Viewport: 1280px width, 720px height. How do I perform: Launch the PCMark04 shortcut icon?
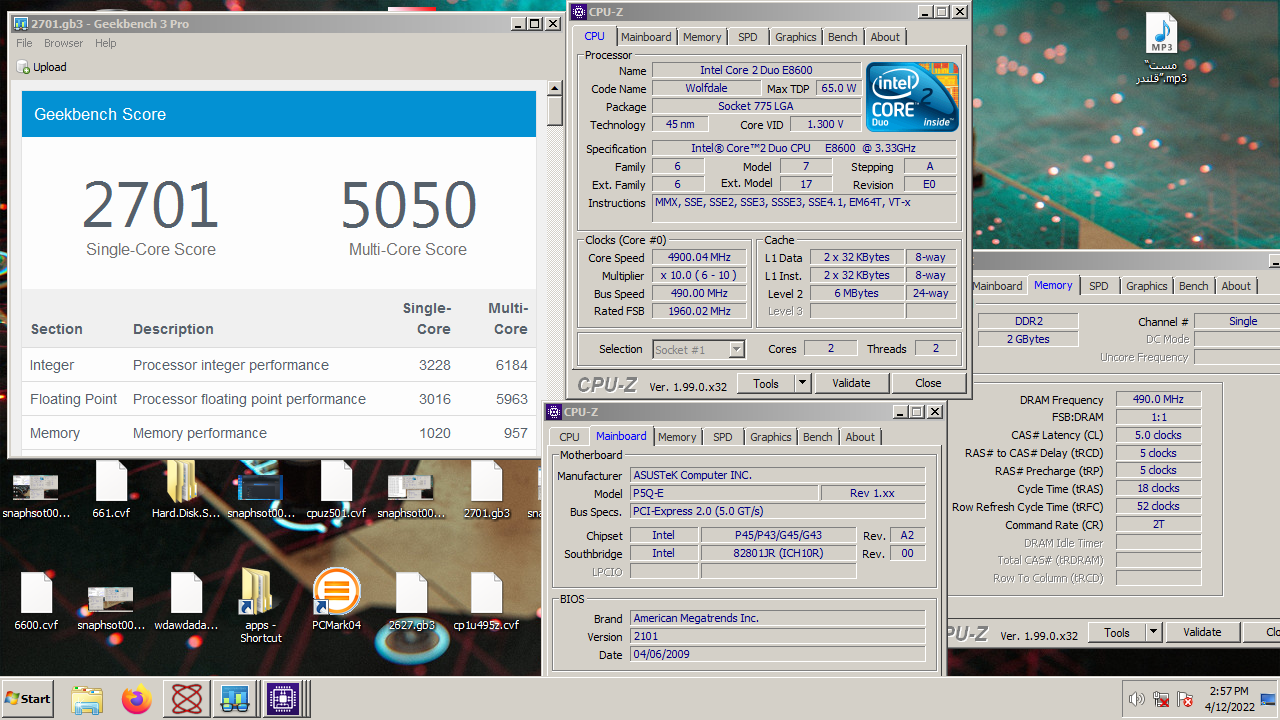tap(336, 592)
